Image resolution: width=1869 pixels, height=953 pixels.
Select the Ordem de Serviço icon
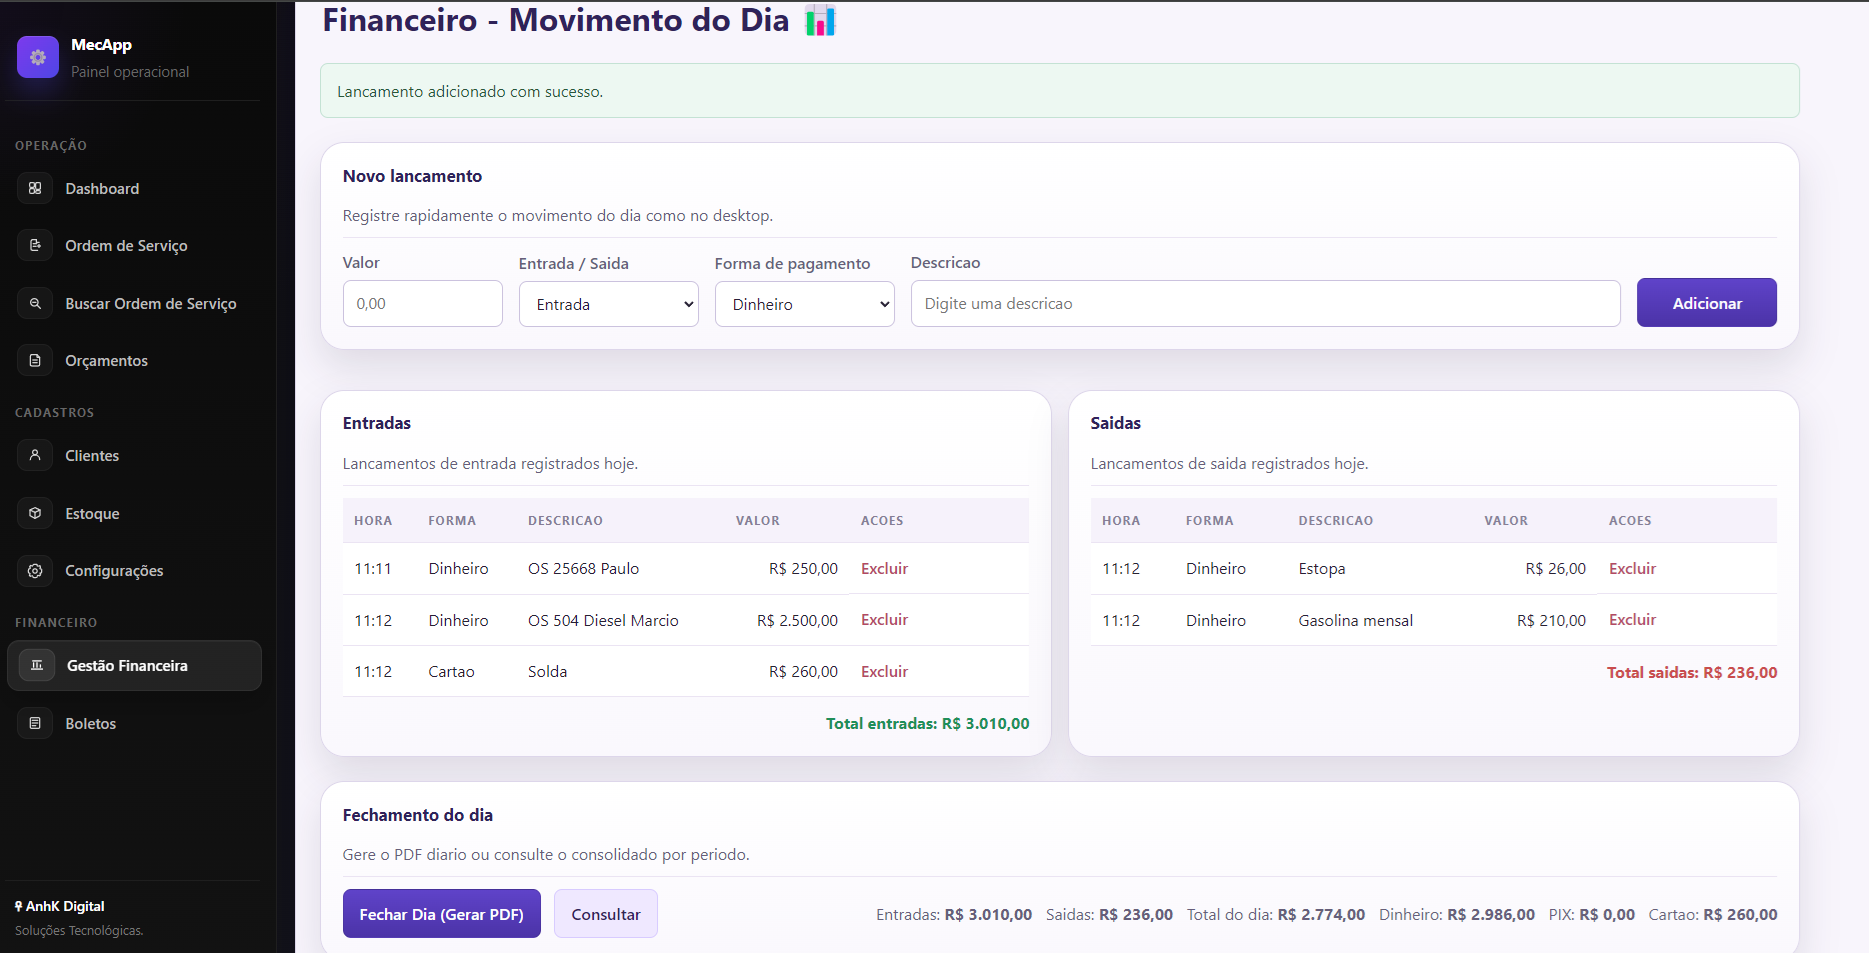tap(35, 245)
